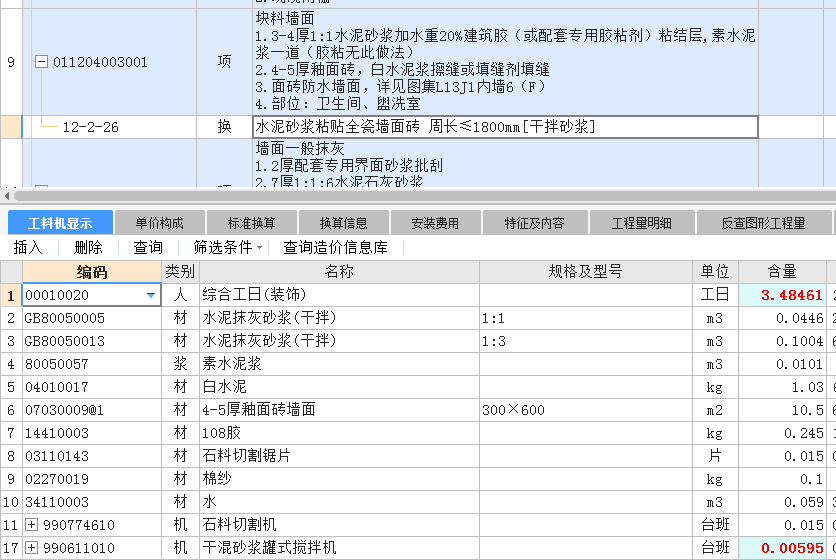
Task: Click the quota name field 水泥砂浆粘贴全瓷墙面砖
Action: 505,127
